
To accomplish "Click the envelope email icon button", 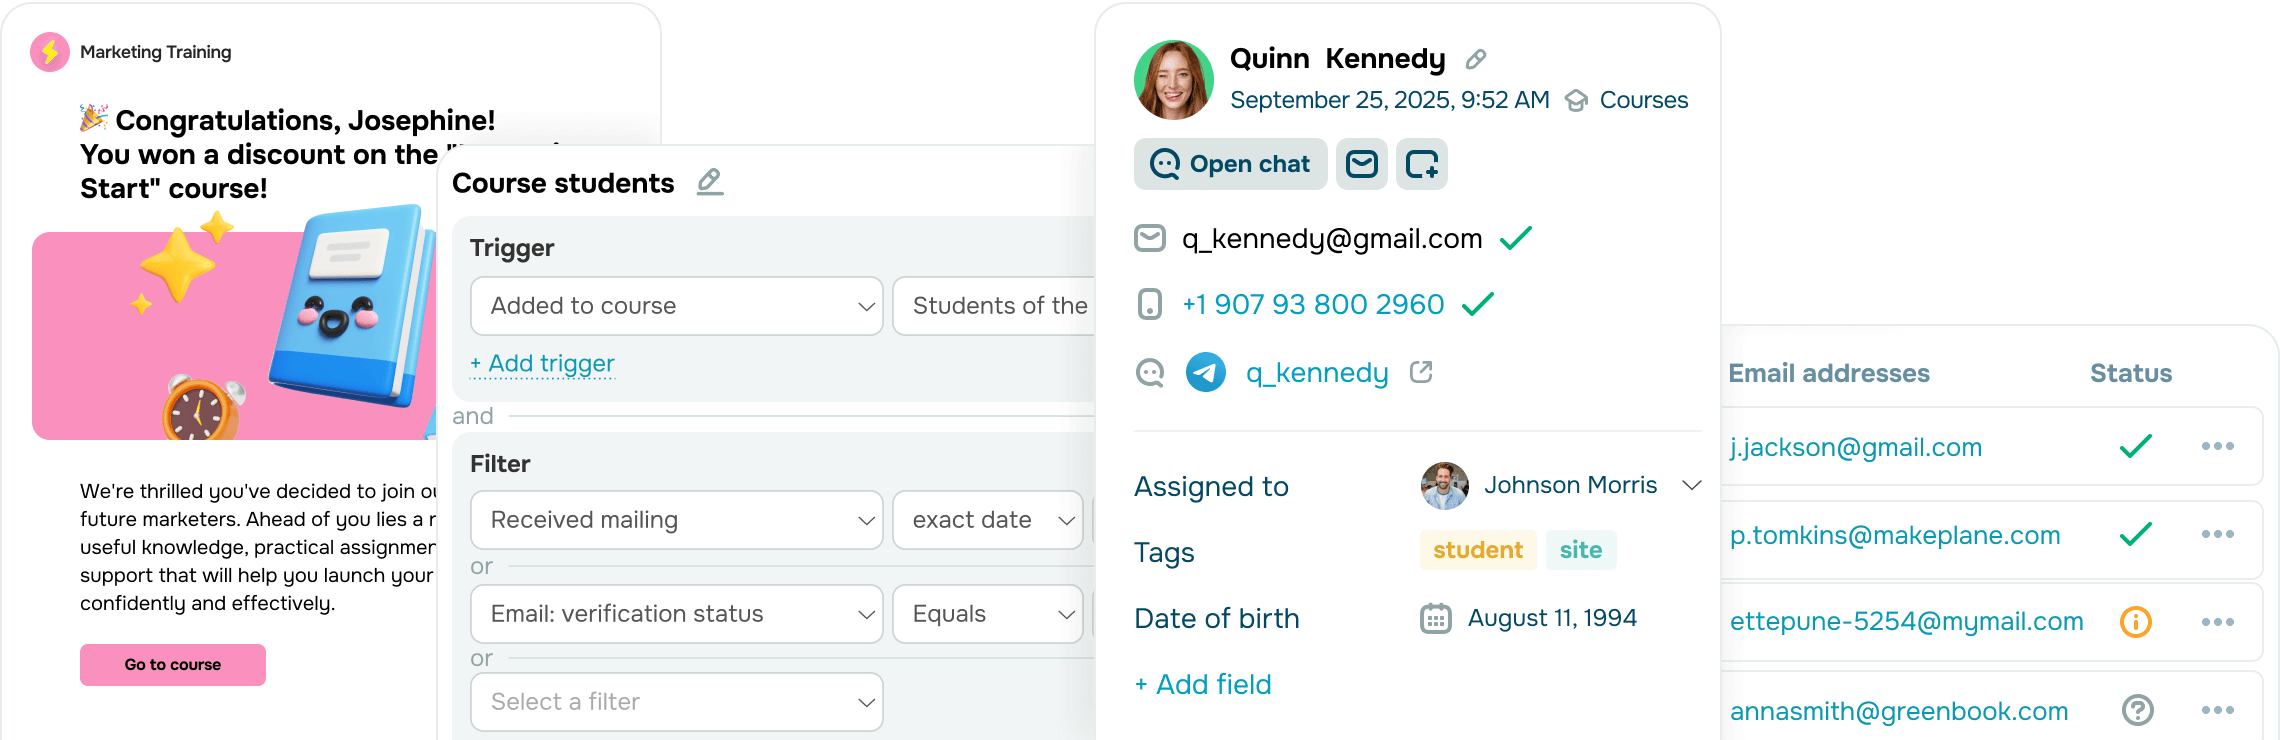I will 1362,164.
